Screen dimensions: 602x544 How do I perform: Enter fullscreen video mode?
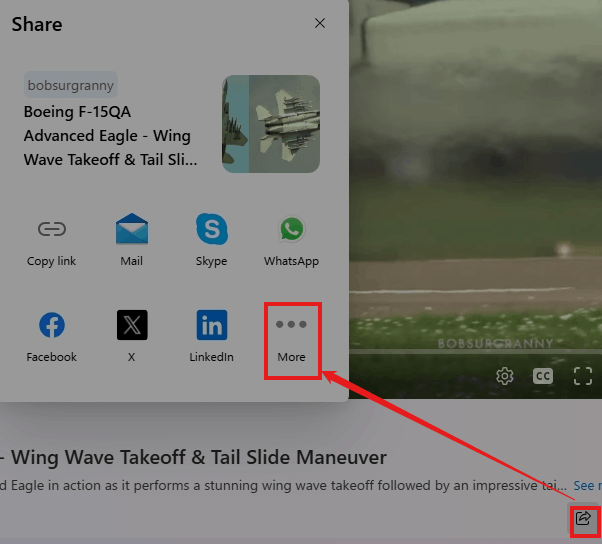pos(582,376)
